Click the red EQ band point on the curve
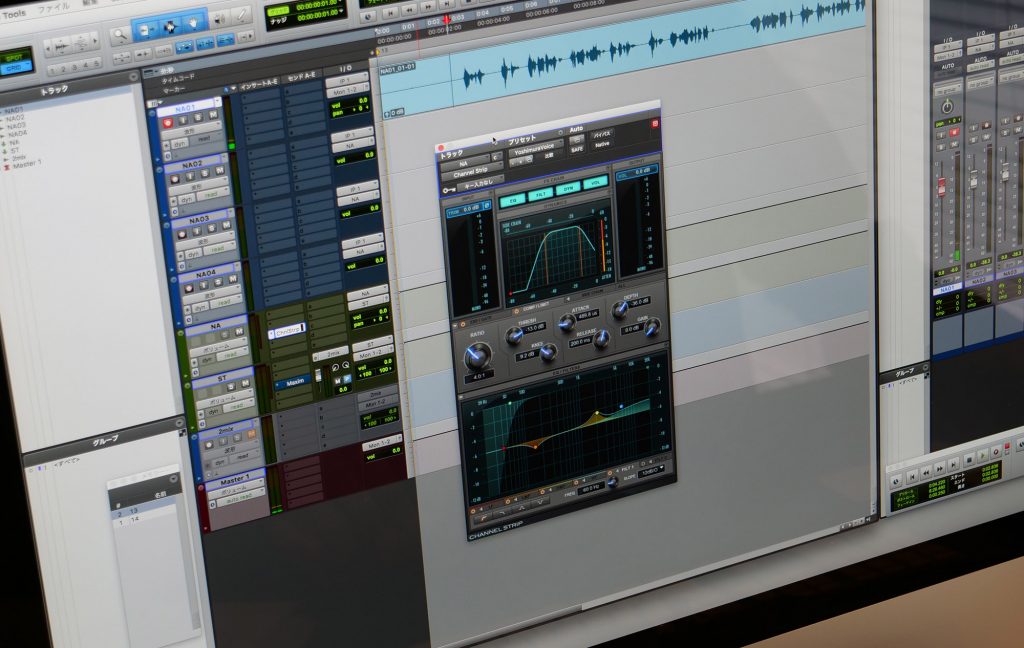Screen dimensions: 1024x648 tap(504, 449)
